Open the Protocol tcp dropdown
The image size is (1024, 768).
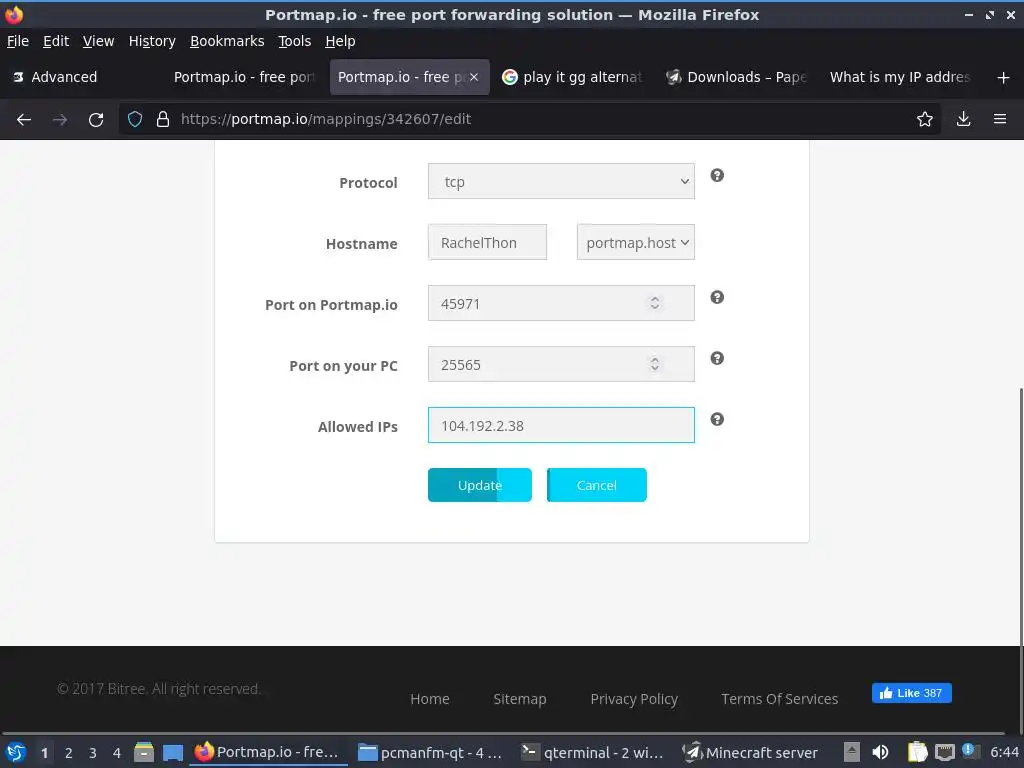click(x=561, y=182)
